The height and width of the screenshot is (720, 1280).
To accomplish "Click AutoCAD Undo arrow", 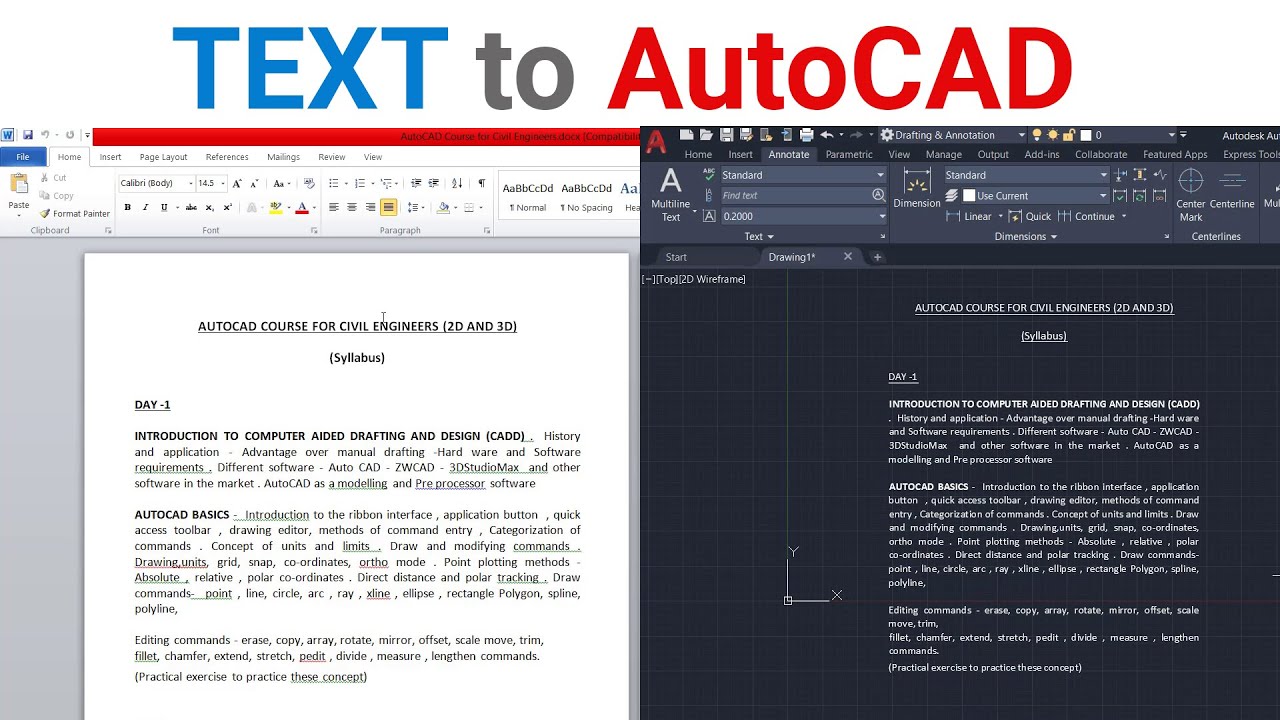I will click(826, 135).
